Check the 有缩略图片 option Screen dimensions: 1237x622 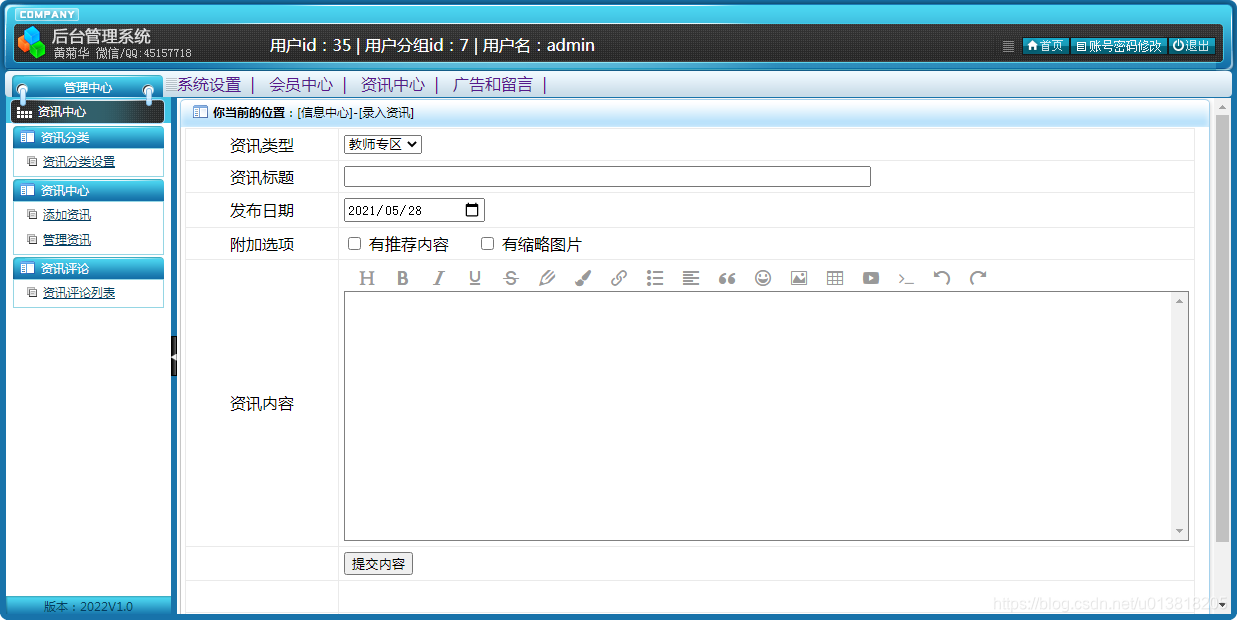point(487,243)
